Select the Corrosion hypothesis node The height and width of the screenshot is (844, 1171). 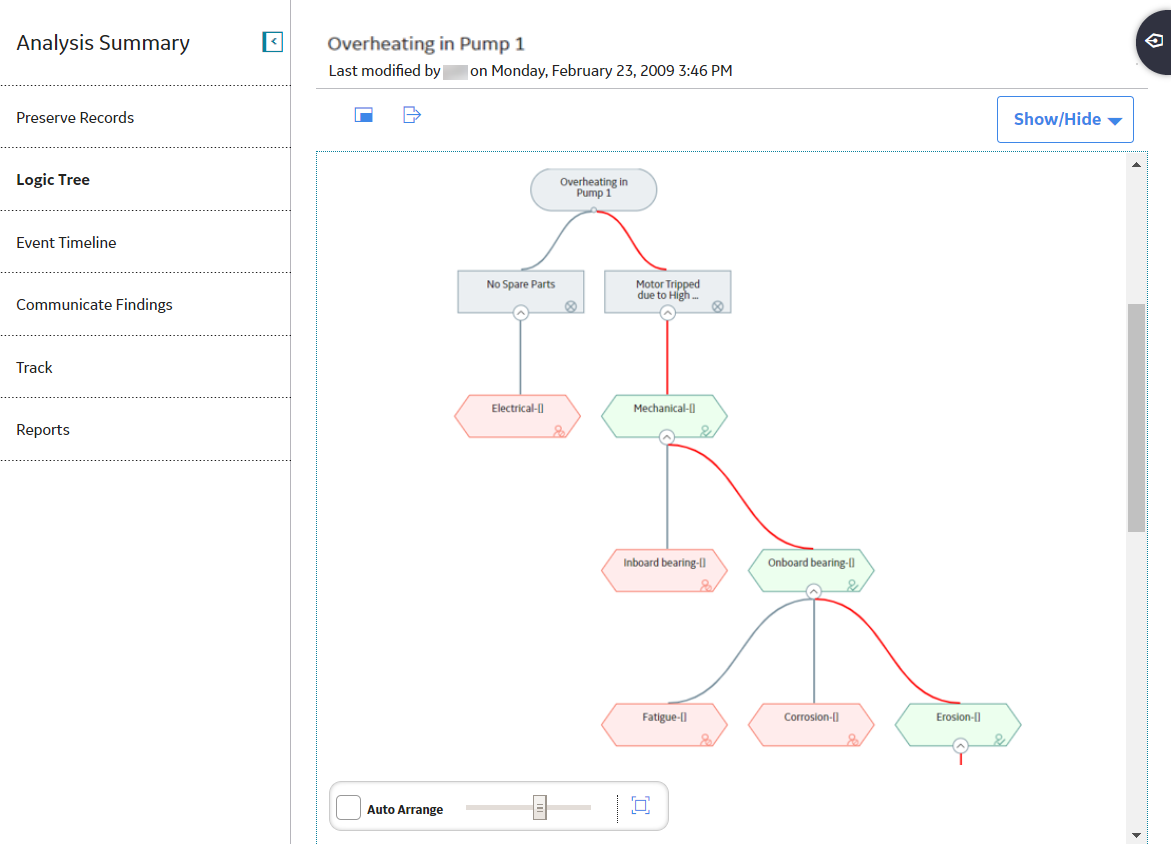[x=811, y=724]
